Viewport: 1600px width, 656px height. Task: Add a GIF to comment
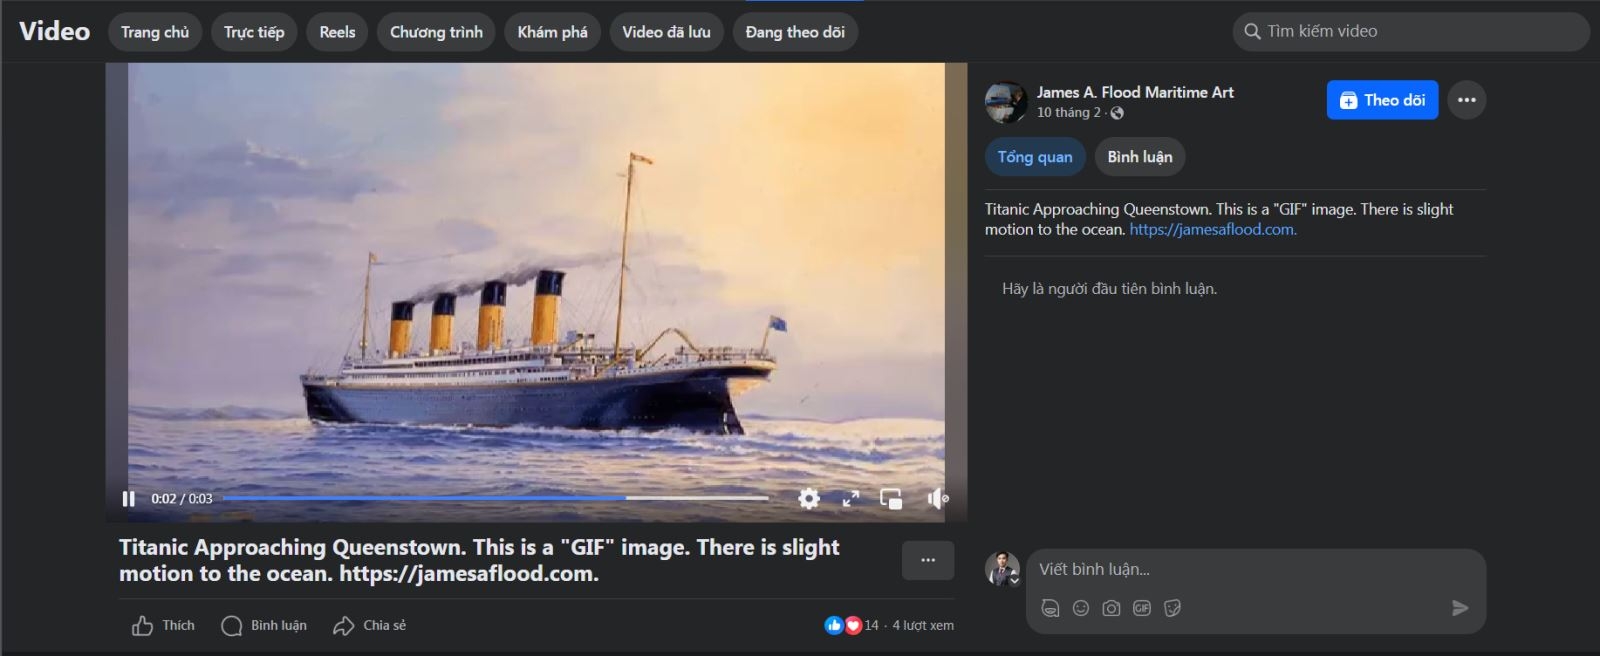(1142, 608)
